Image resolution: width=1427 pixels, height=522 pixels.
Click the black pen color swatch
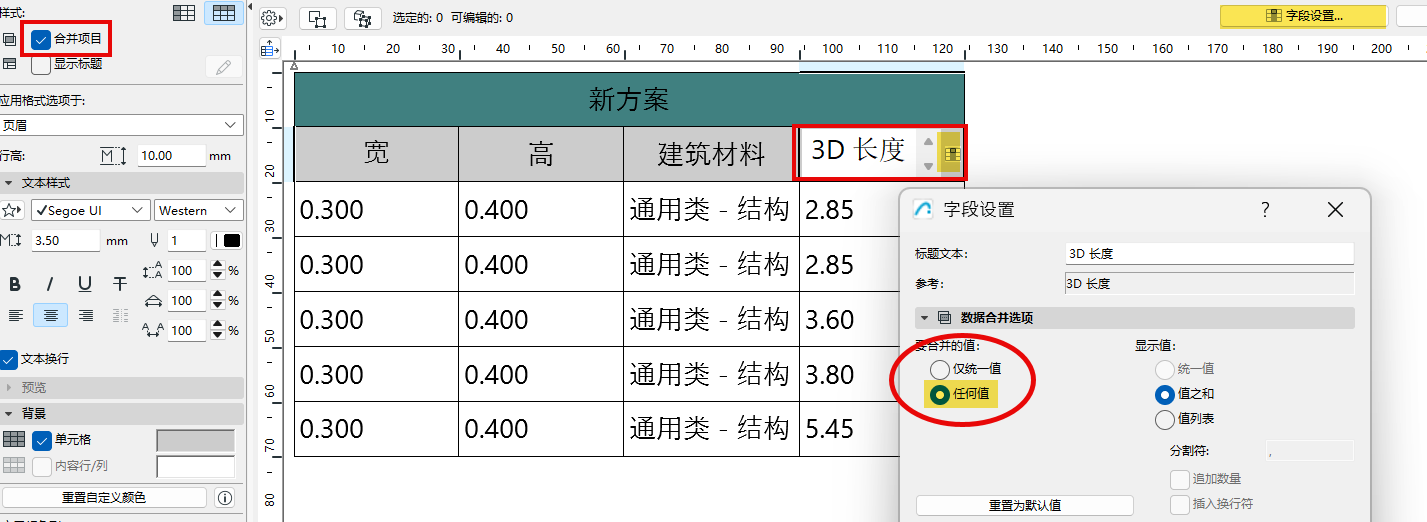click(232, 241)
